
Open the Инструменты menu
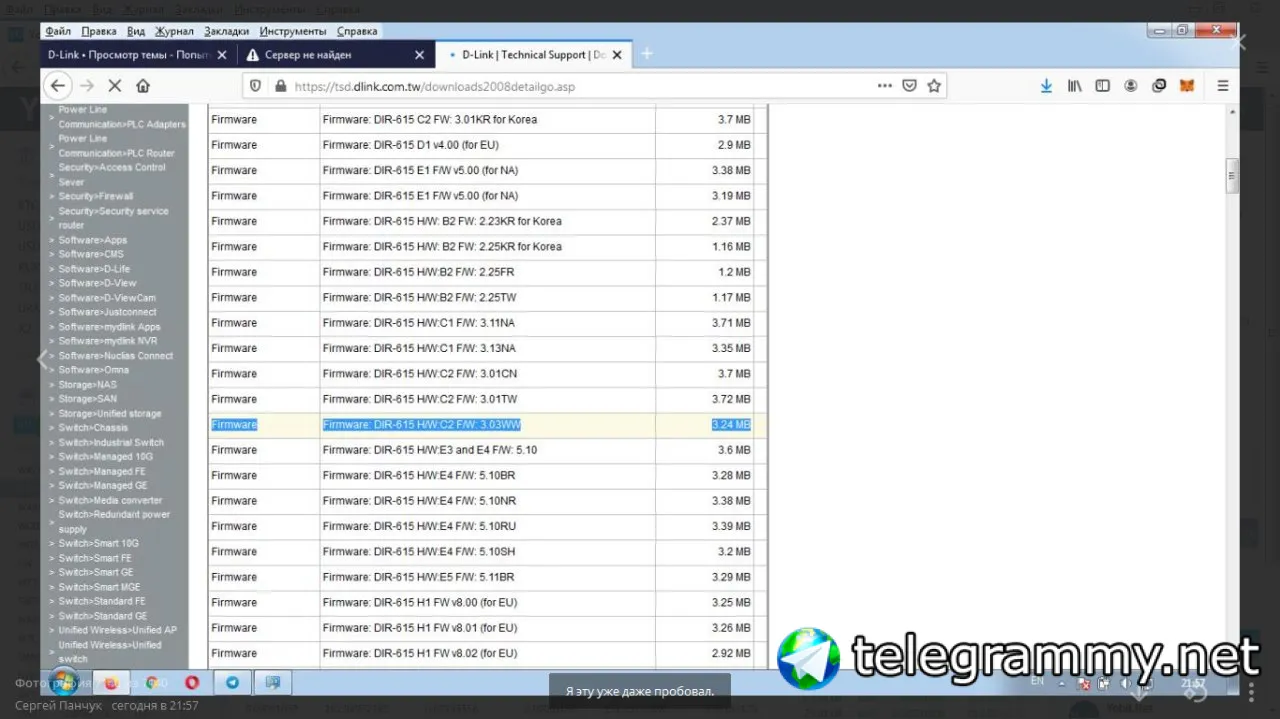[292, 31]
